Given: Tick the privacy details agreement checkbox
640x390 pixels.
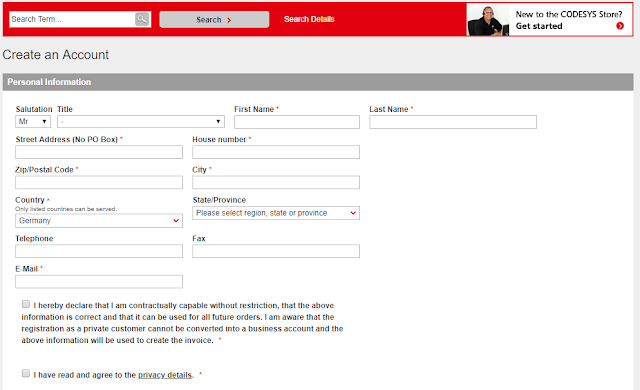Looking at the screenshot, I should click(x=26, y=374).
